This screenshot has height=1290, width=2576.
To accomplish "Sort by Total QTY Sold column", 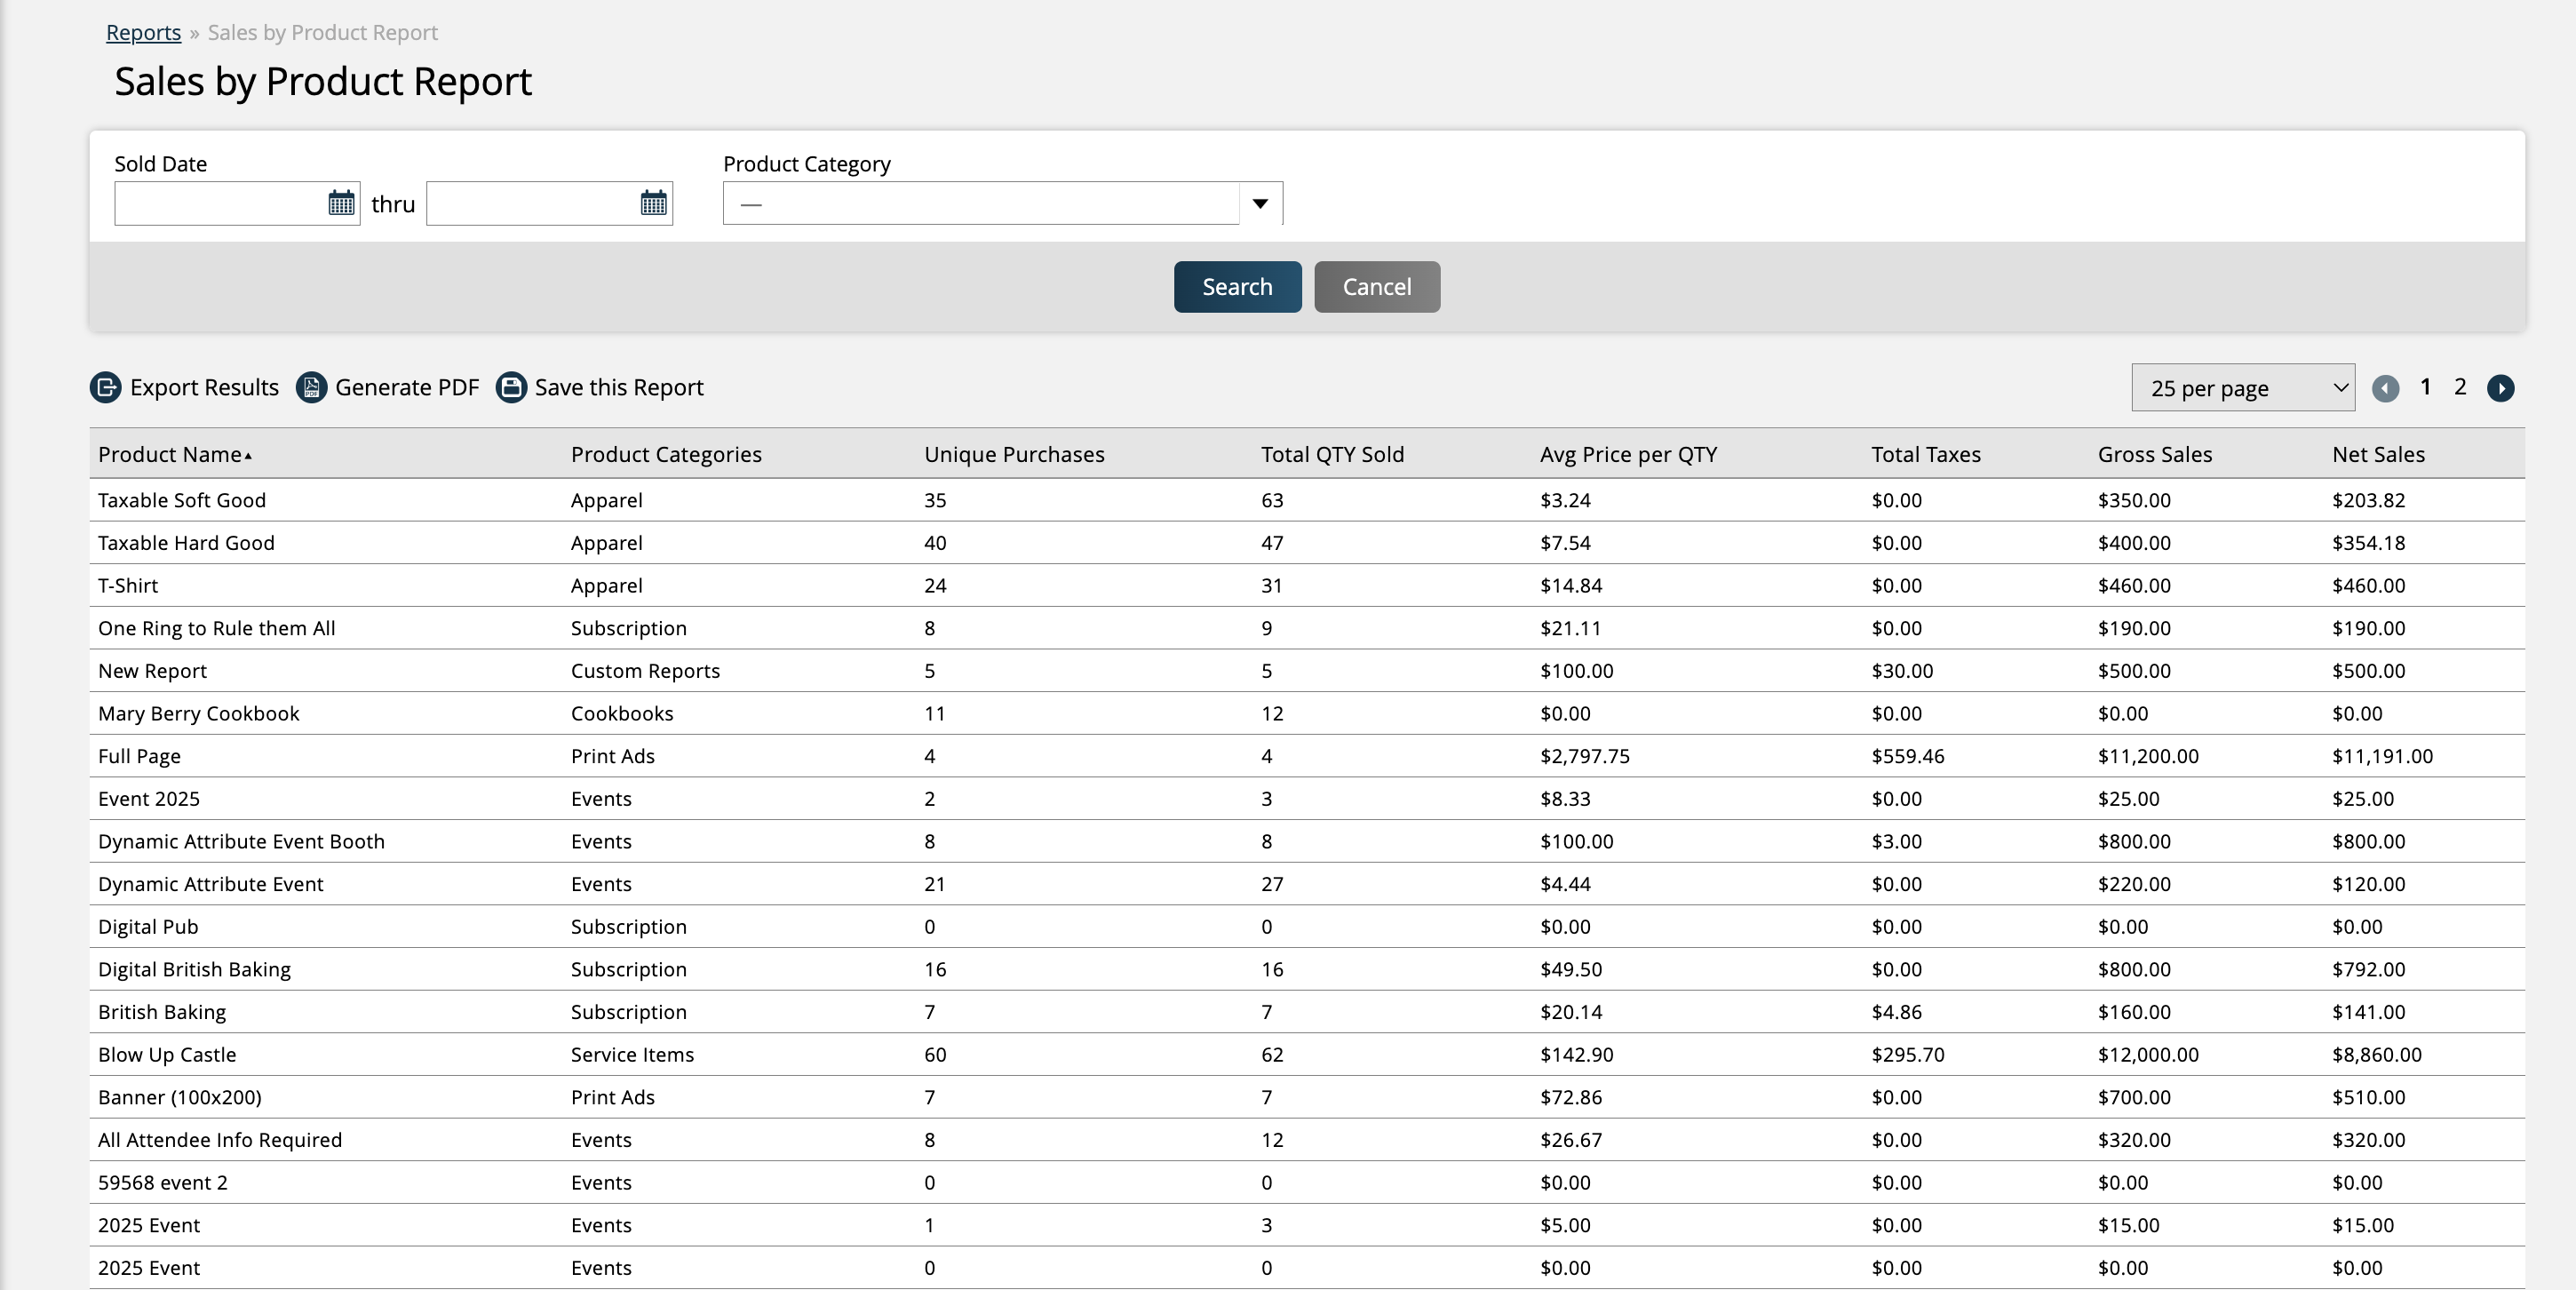I will pos(1331,454).
